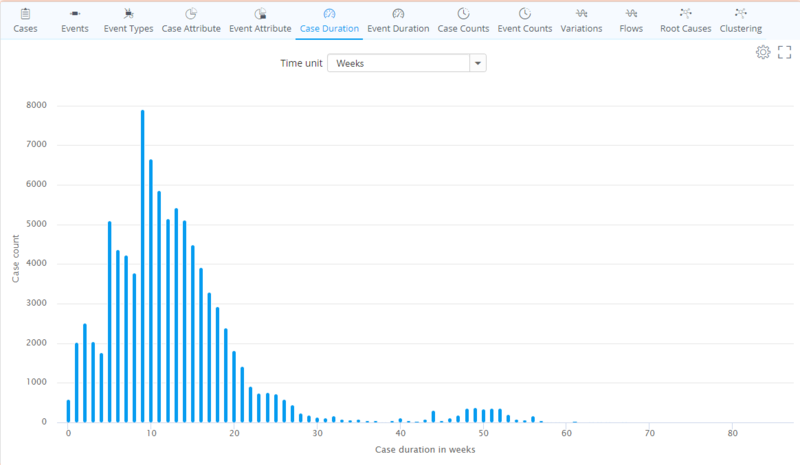
Task: Go to the Event Duration tab
Action: pyautogui.click(x=398, y=29)
